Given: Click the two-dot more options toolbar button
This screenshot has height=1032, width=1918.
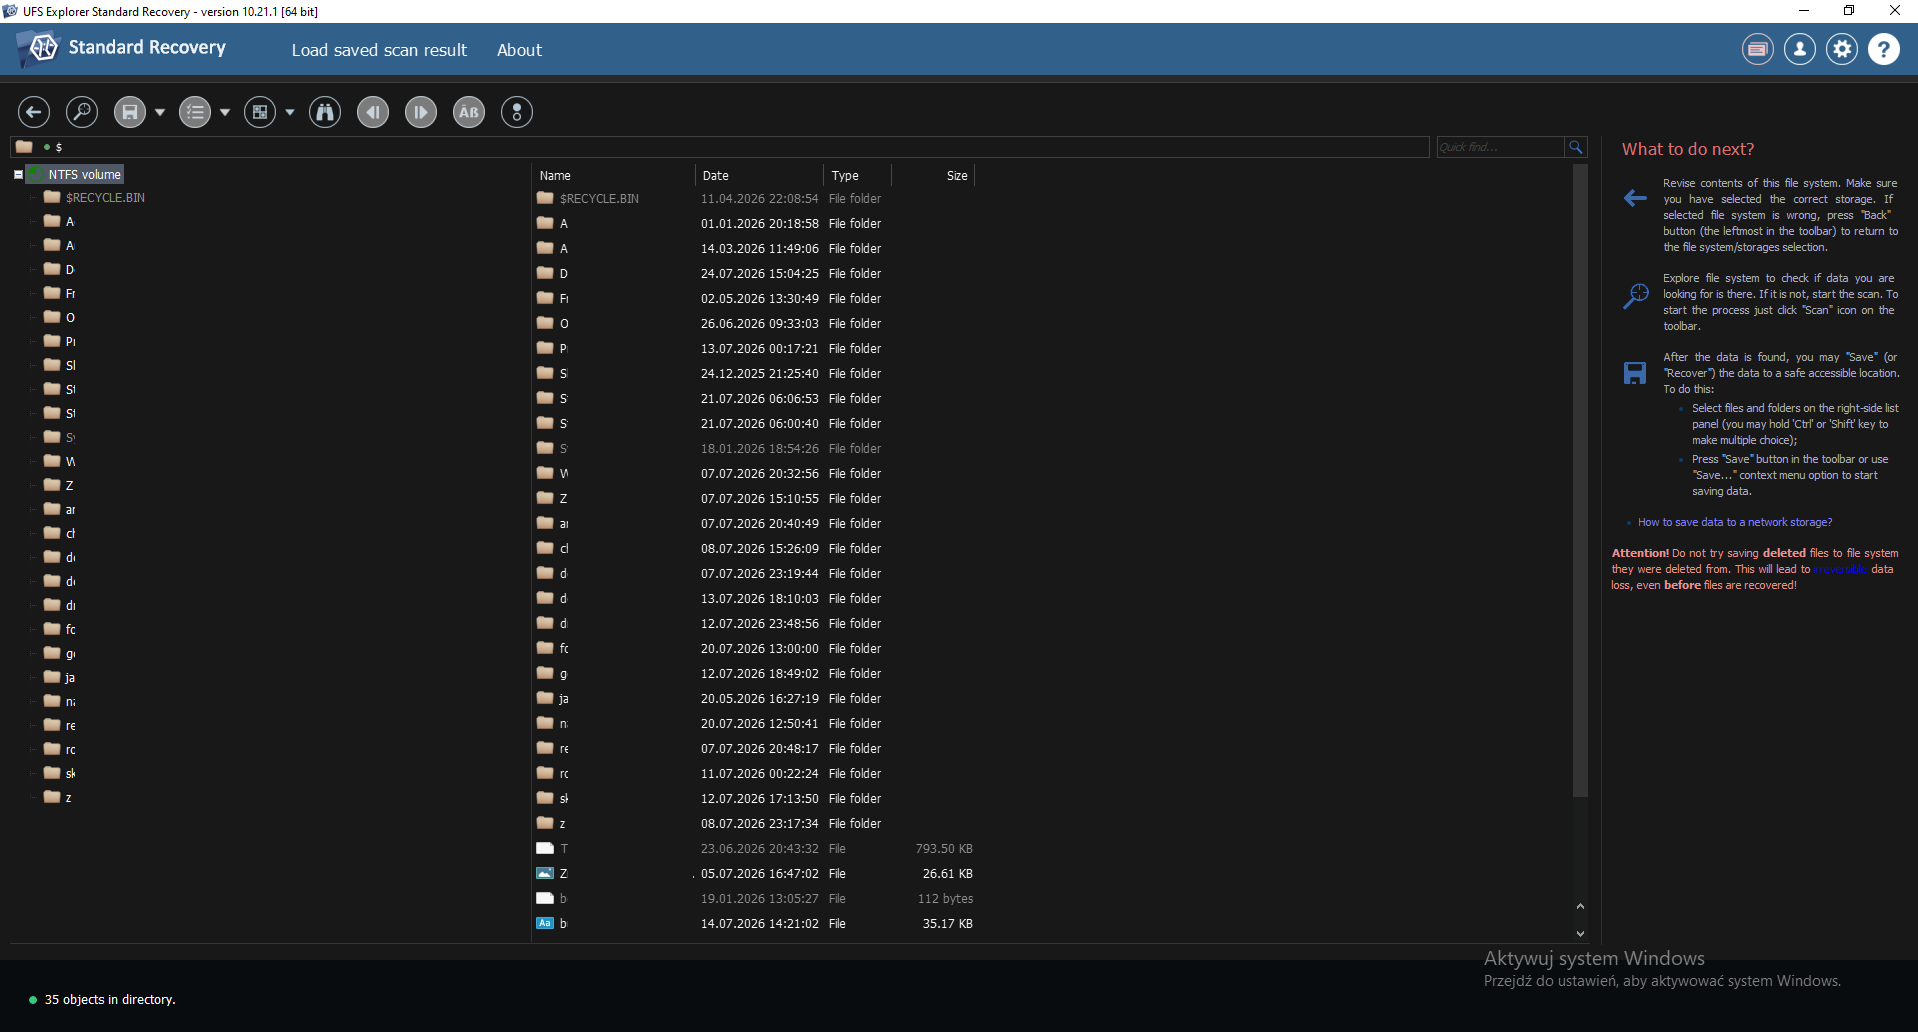Looking at the screenshot, I should point(517,112).
